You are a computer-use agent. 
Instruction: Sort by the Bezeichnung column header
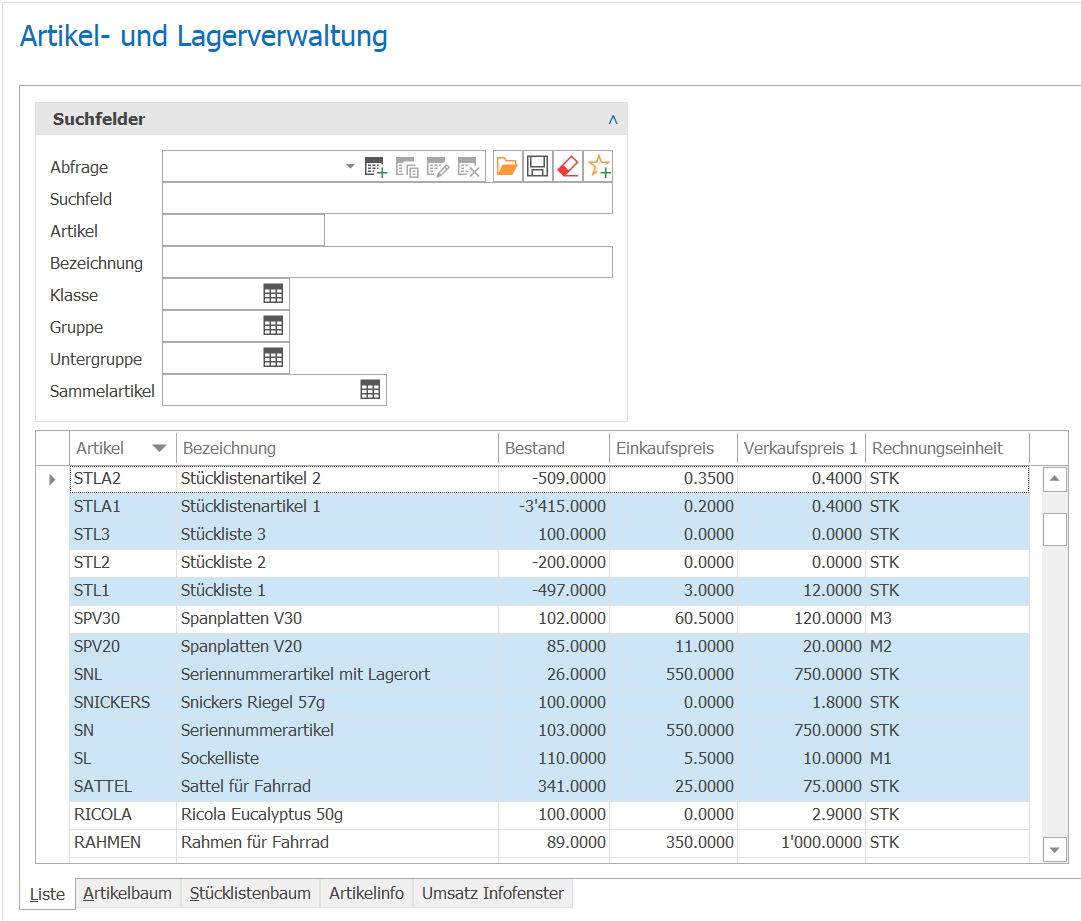click(x=337, y=448)
